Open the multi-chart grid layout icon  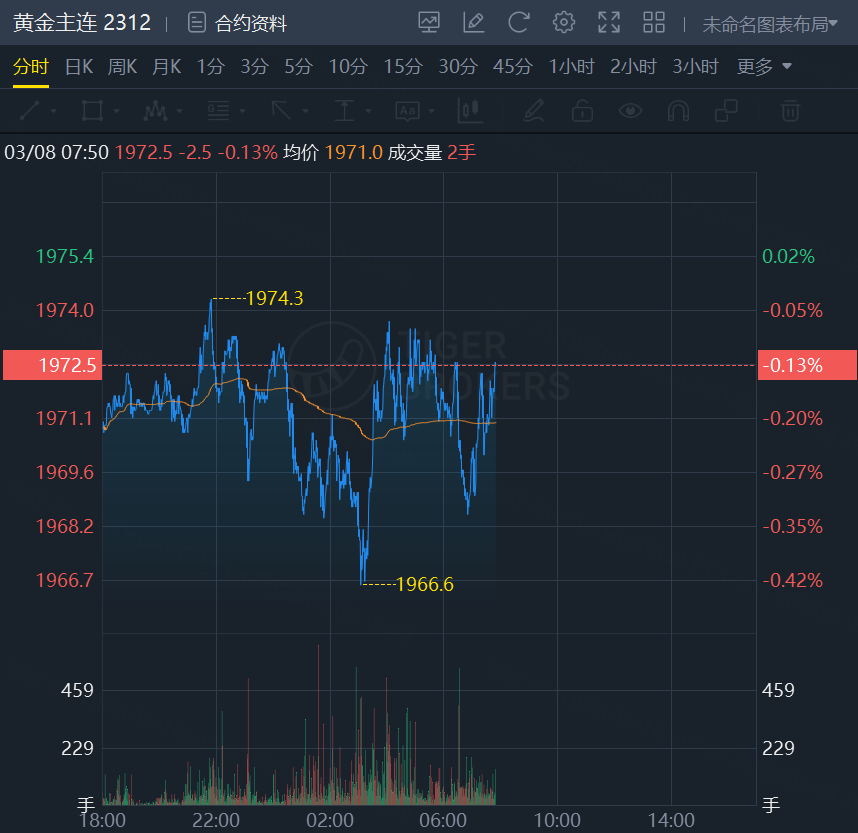(x=654, y=22)
